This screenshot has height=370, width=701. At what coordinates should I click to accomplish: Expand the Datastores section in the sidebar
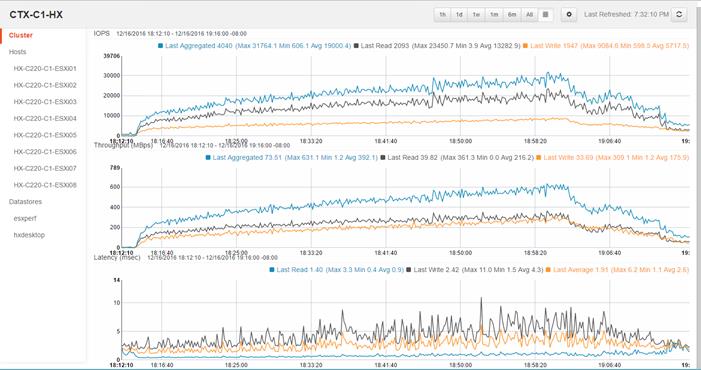[25, 202]
